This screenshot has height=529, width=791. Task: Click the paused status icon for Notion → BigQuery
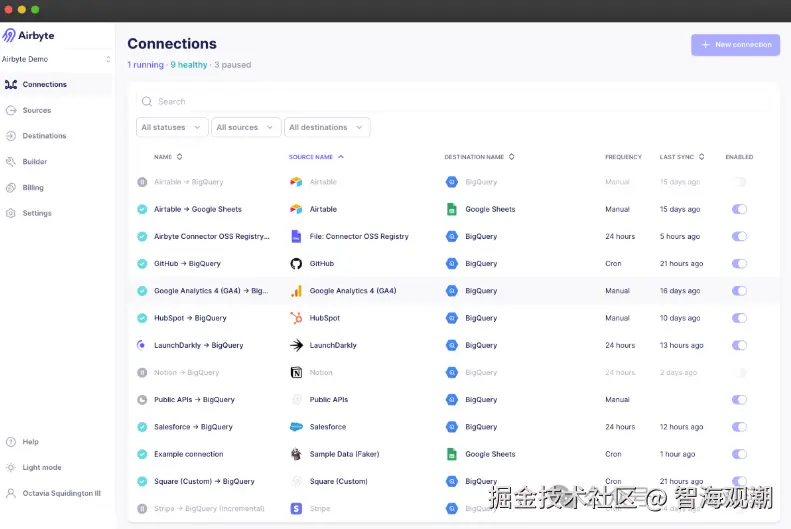(142, 372)
